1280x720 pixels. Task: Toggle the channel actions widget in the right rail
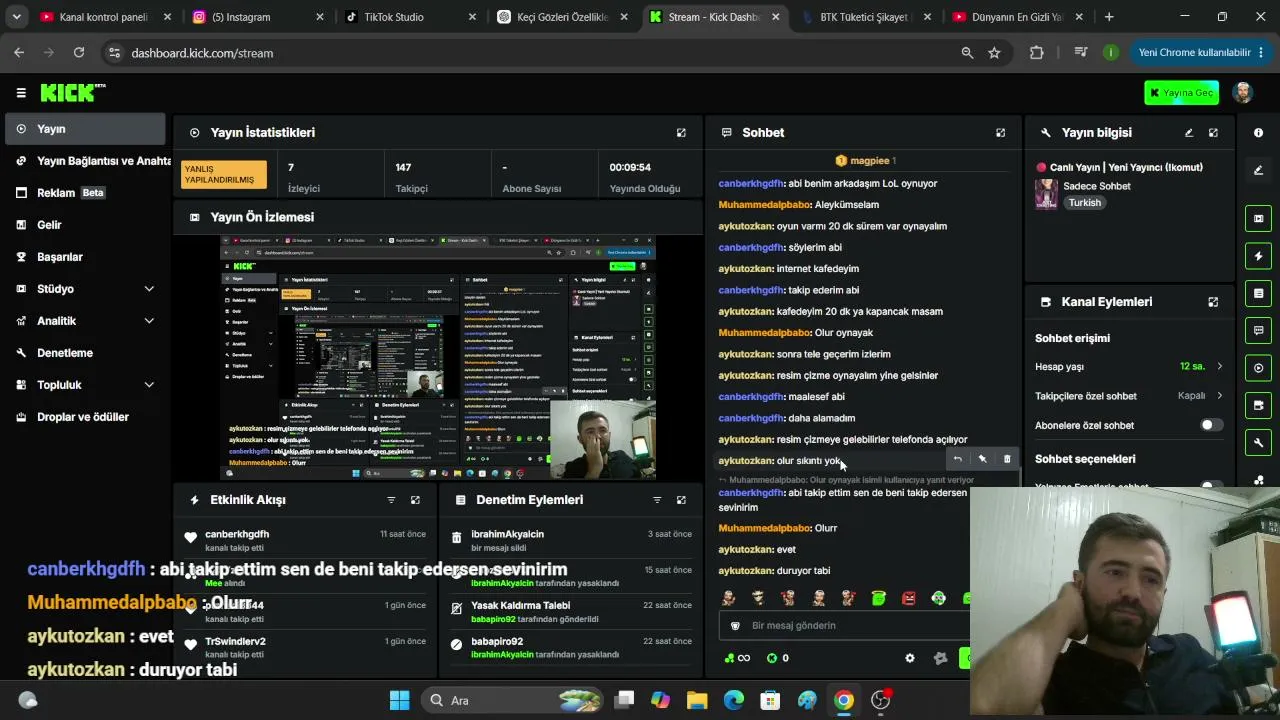pos(1258,405)
